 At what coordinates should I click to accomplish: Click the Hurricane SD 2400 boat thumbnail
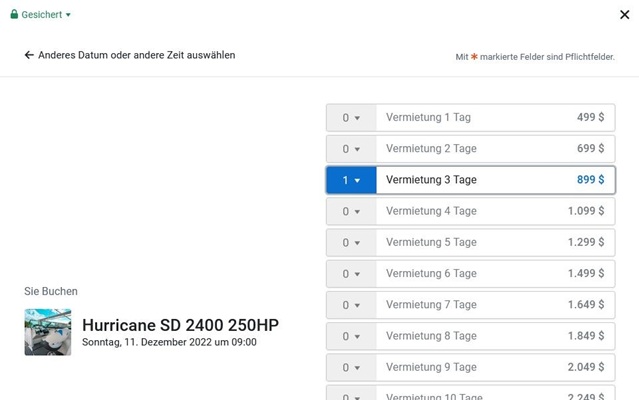[x=48, y=332]
